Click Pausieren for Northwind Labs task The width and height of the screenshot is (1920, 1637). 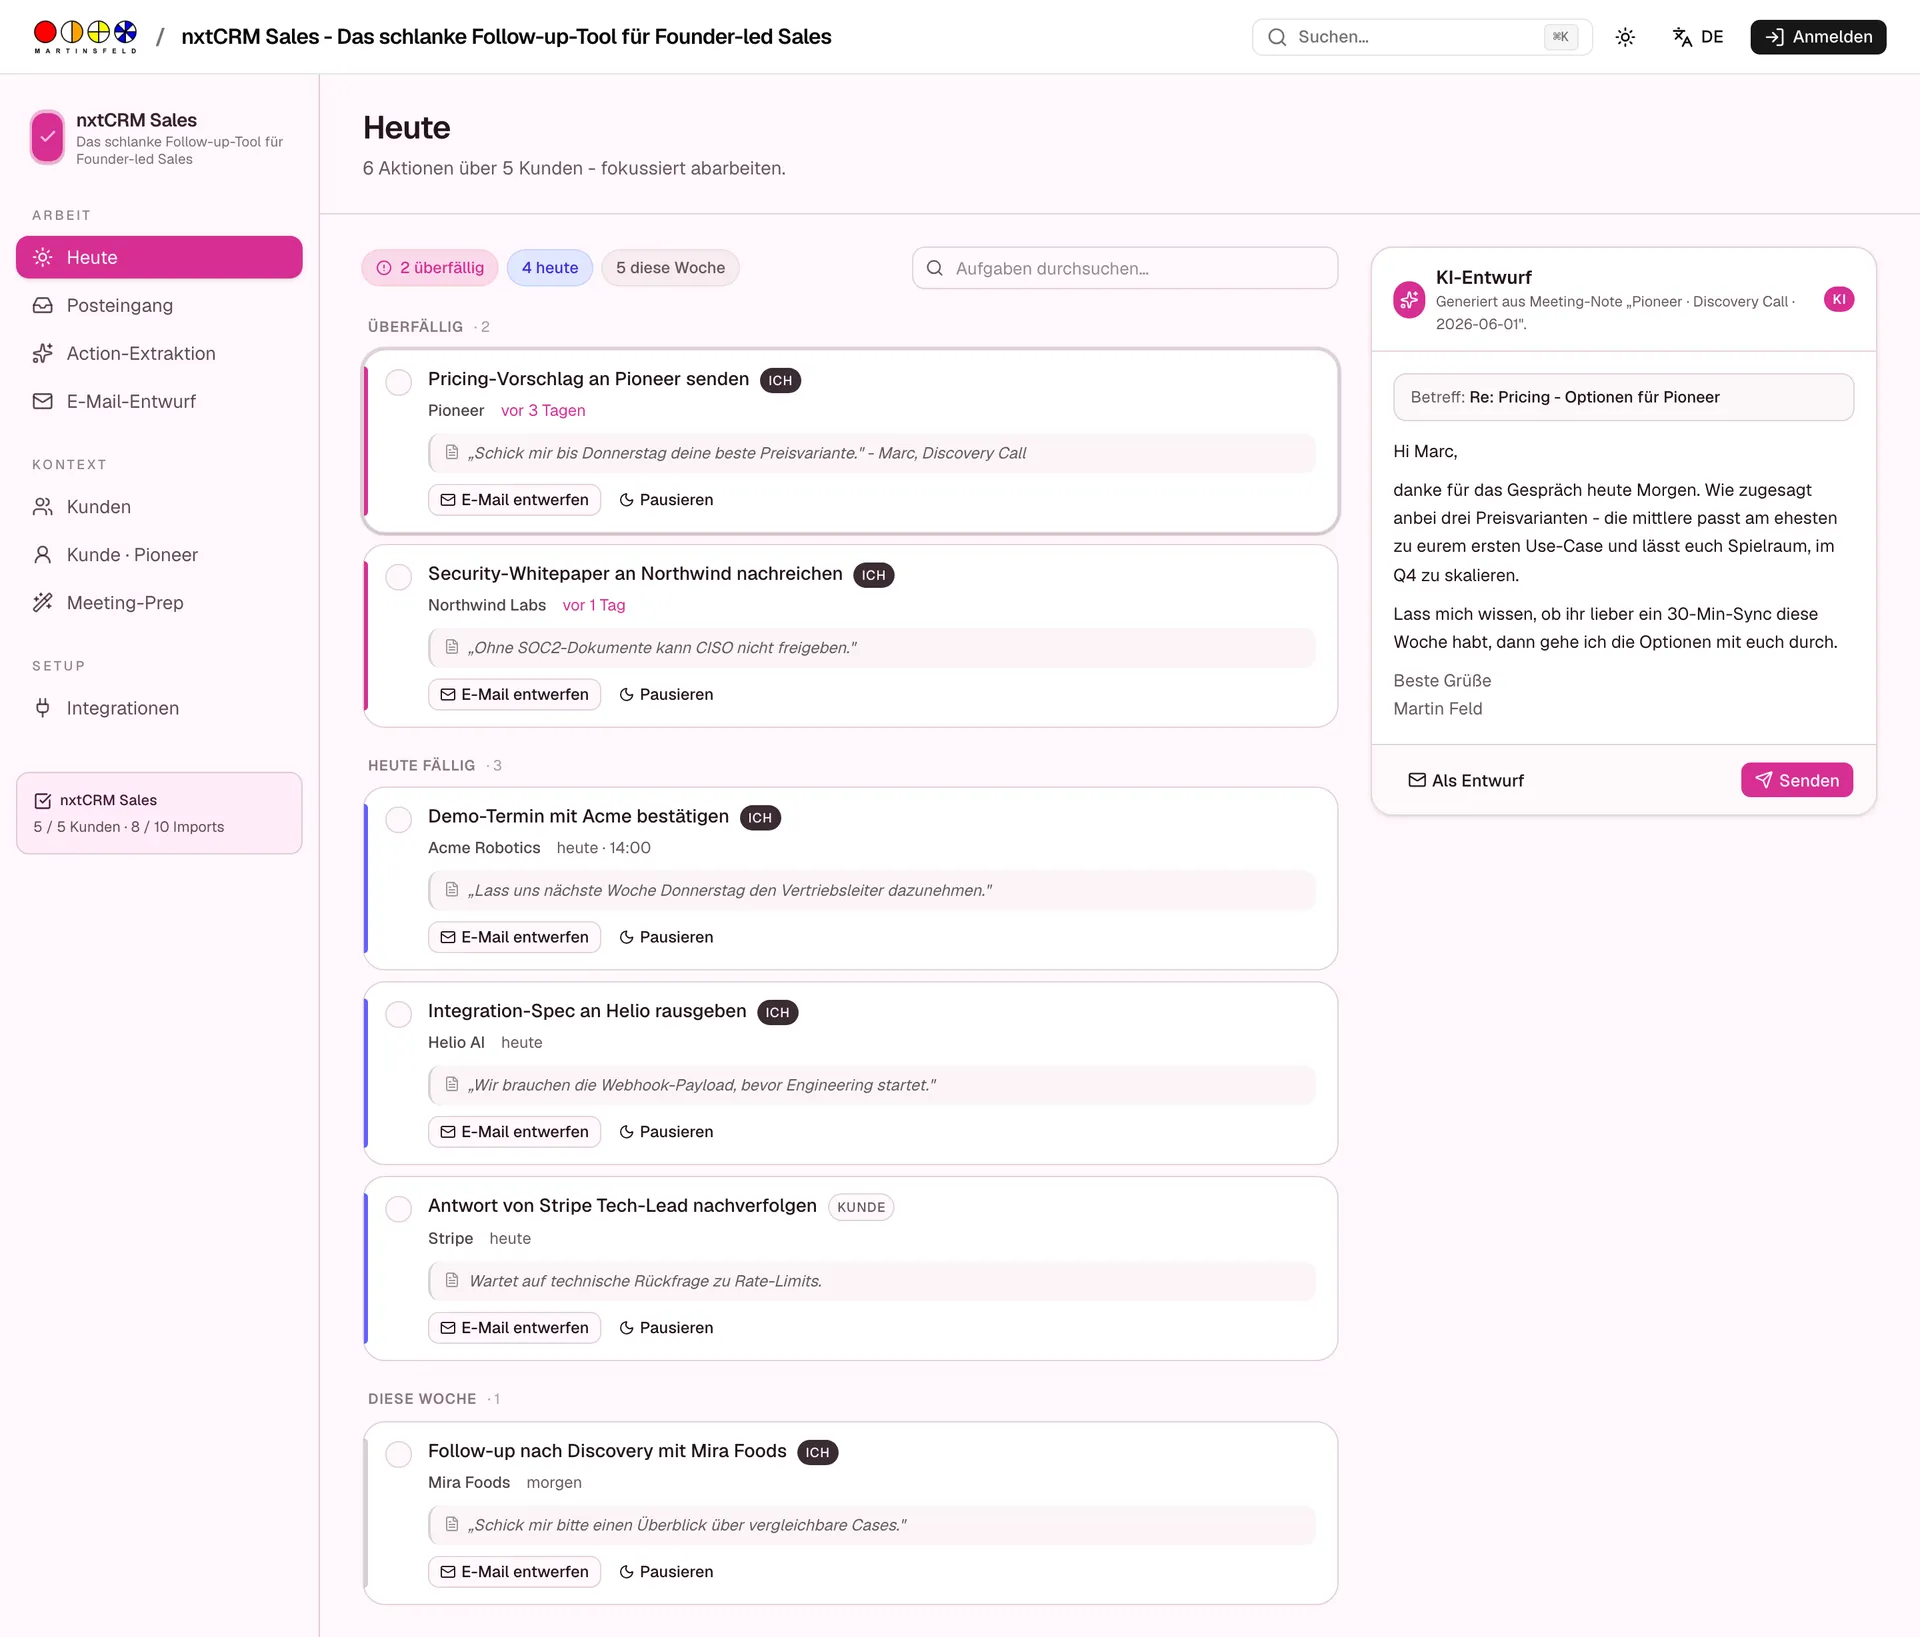[x=666, y=694]
